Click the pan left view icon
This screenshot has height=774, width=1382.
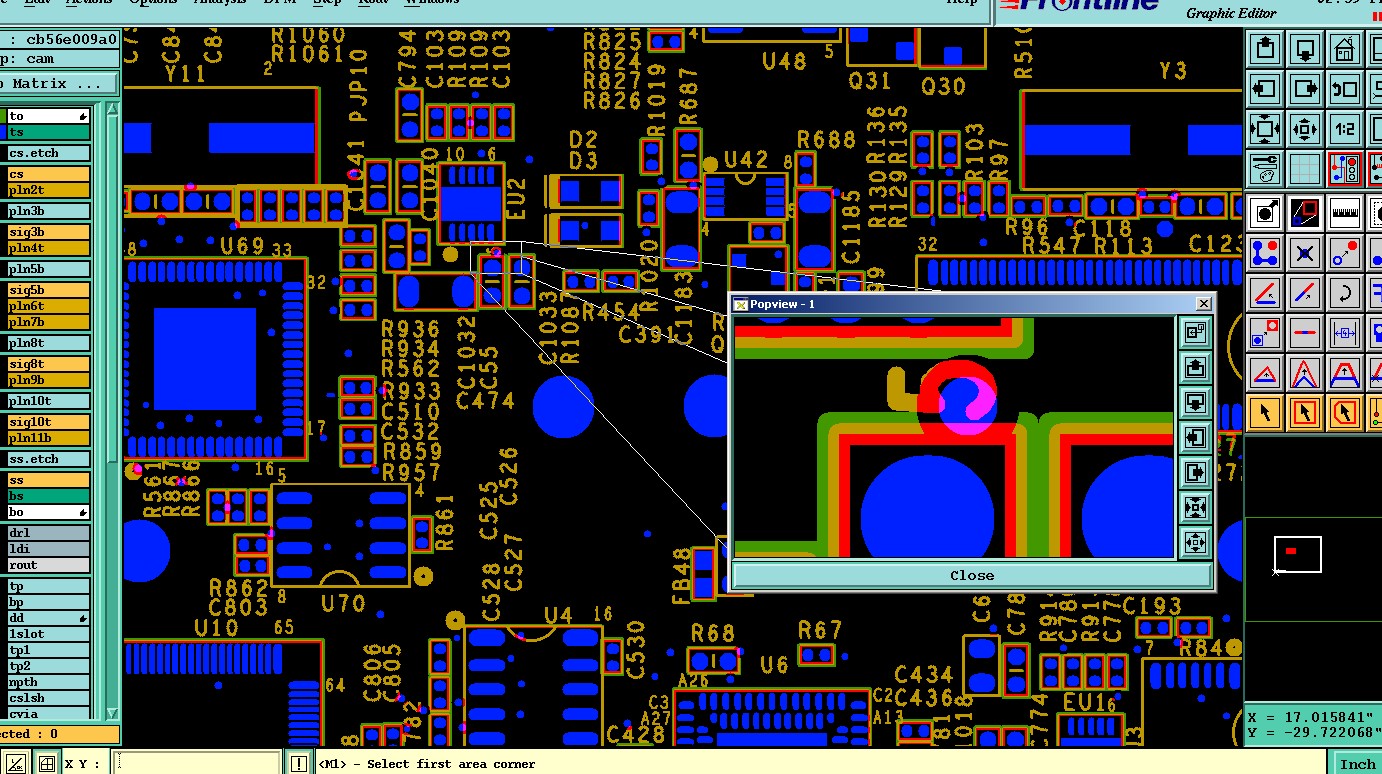tap(1265, 88)
